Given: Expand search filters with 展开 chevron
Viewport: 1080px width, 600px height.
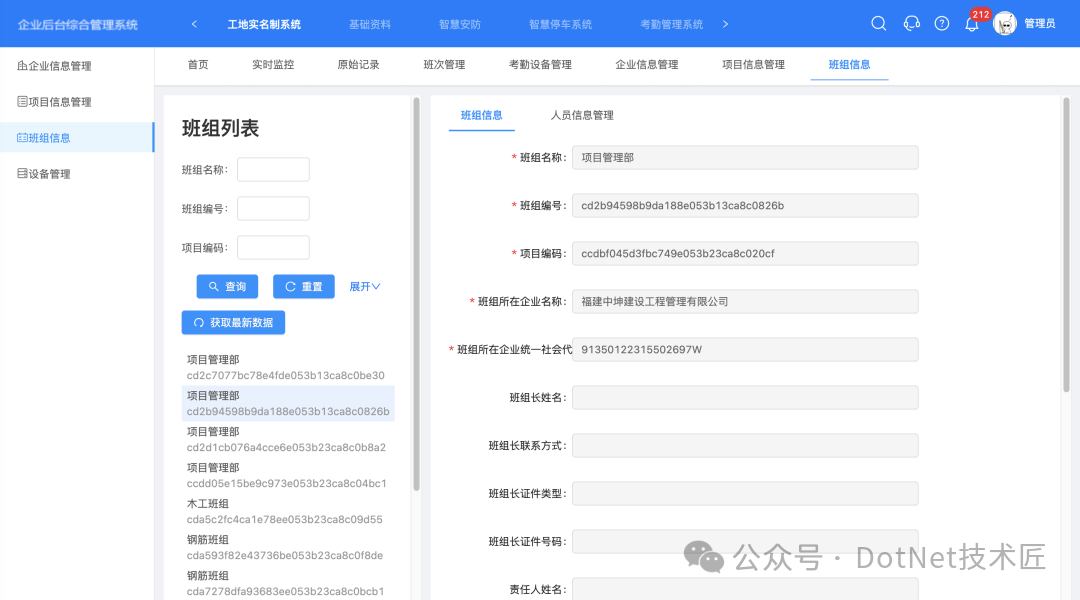Looking at the screenshot, I should [x=364, y=287].
